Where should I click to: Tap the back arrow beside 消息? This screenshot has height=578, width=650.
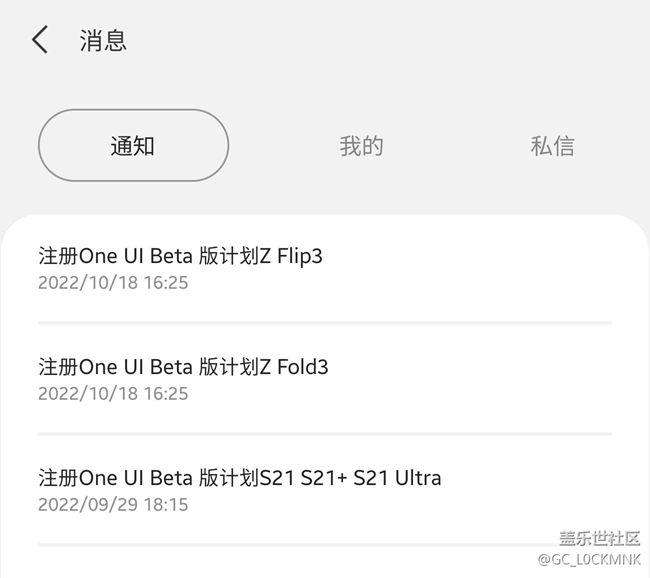(x=40, y=40)
